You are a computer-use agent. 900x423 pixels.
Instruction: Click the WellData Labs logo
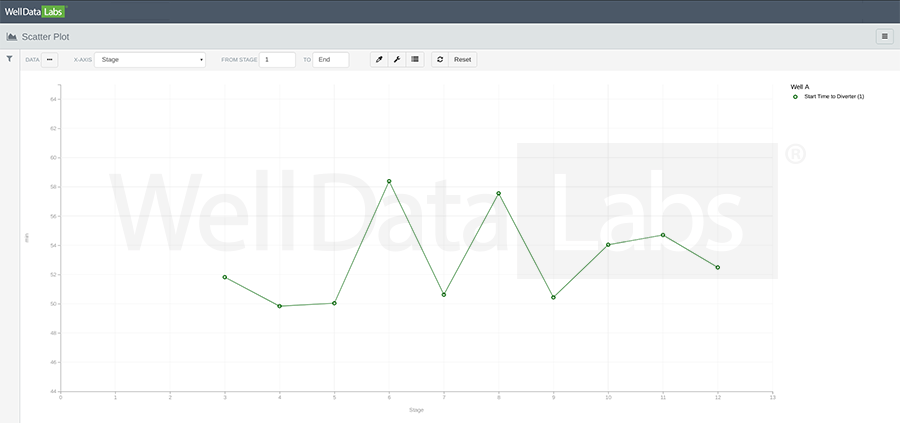tap(34, 11)
